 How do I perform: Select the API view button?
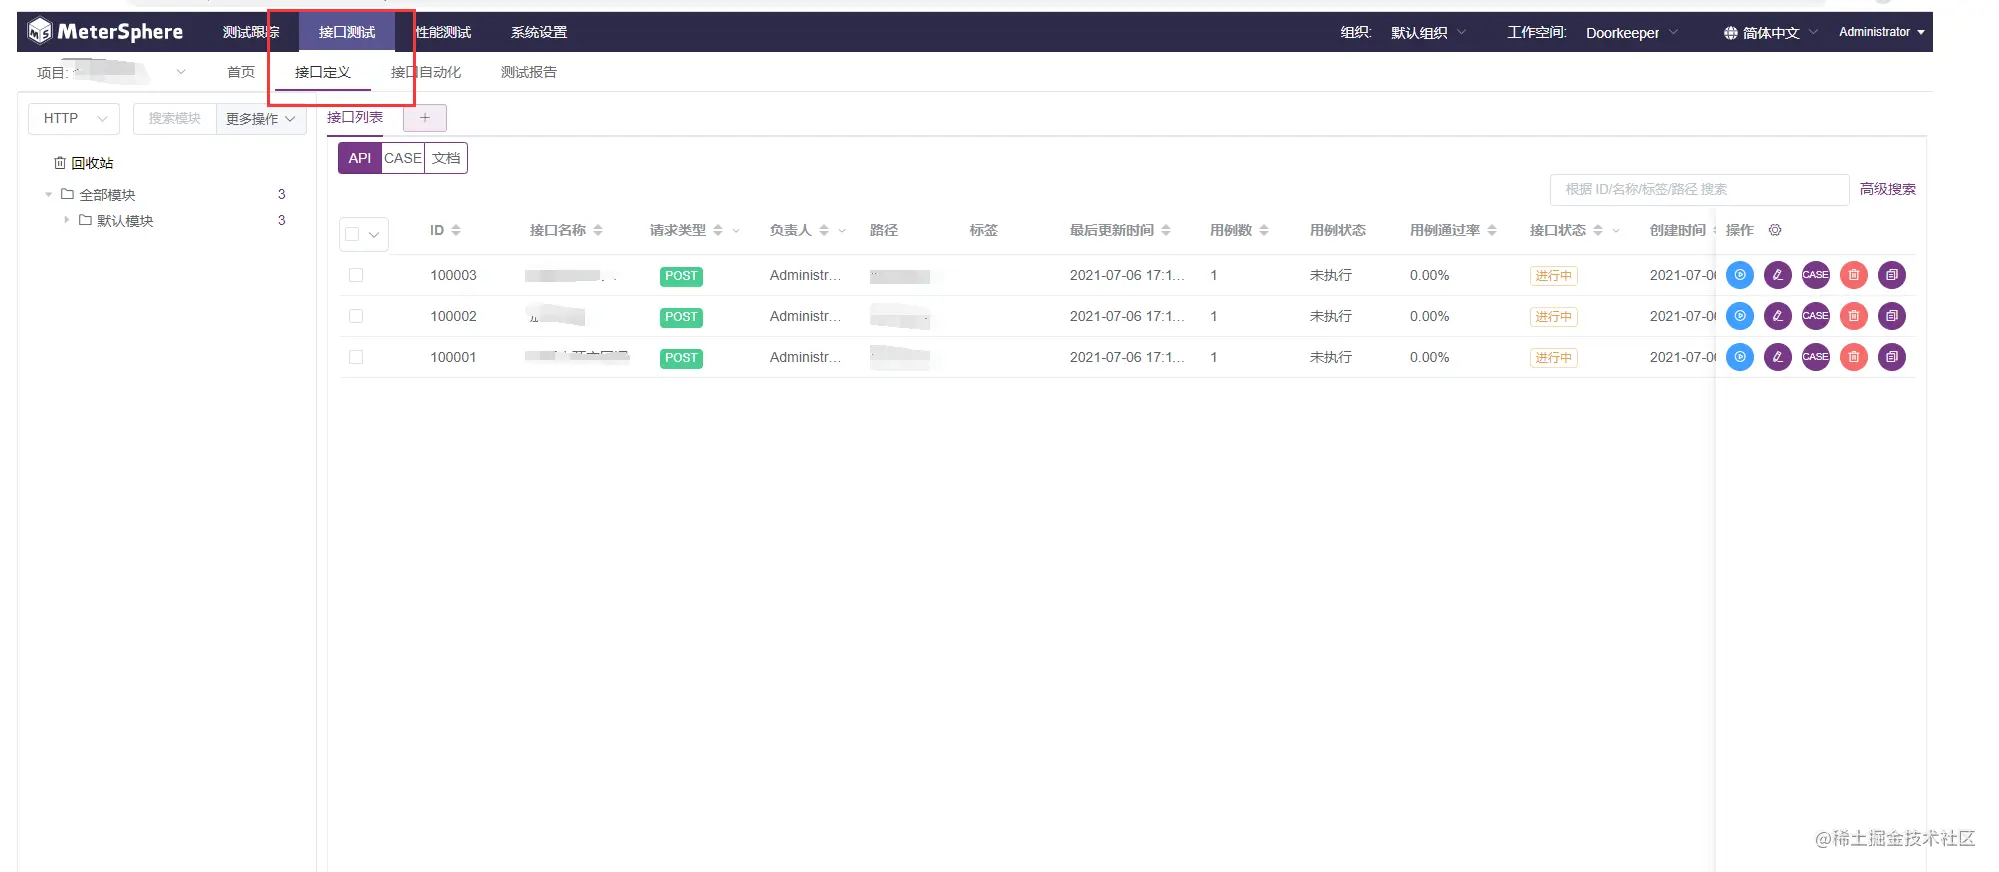[360, 158]
